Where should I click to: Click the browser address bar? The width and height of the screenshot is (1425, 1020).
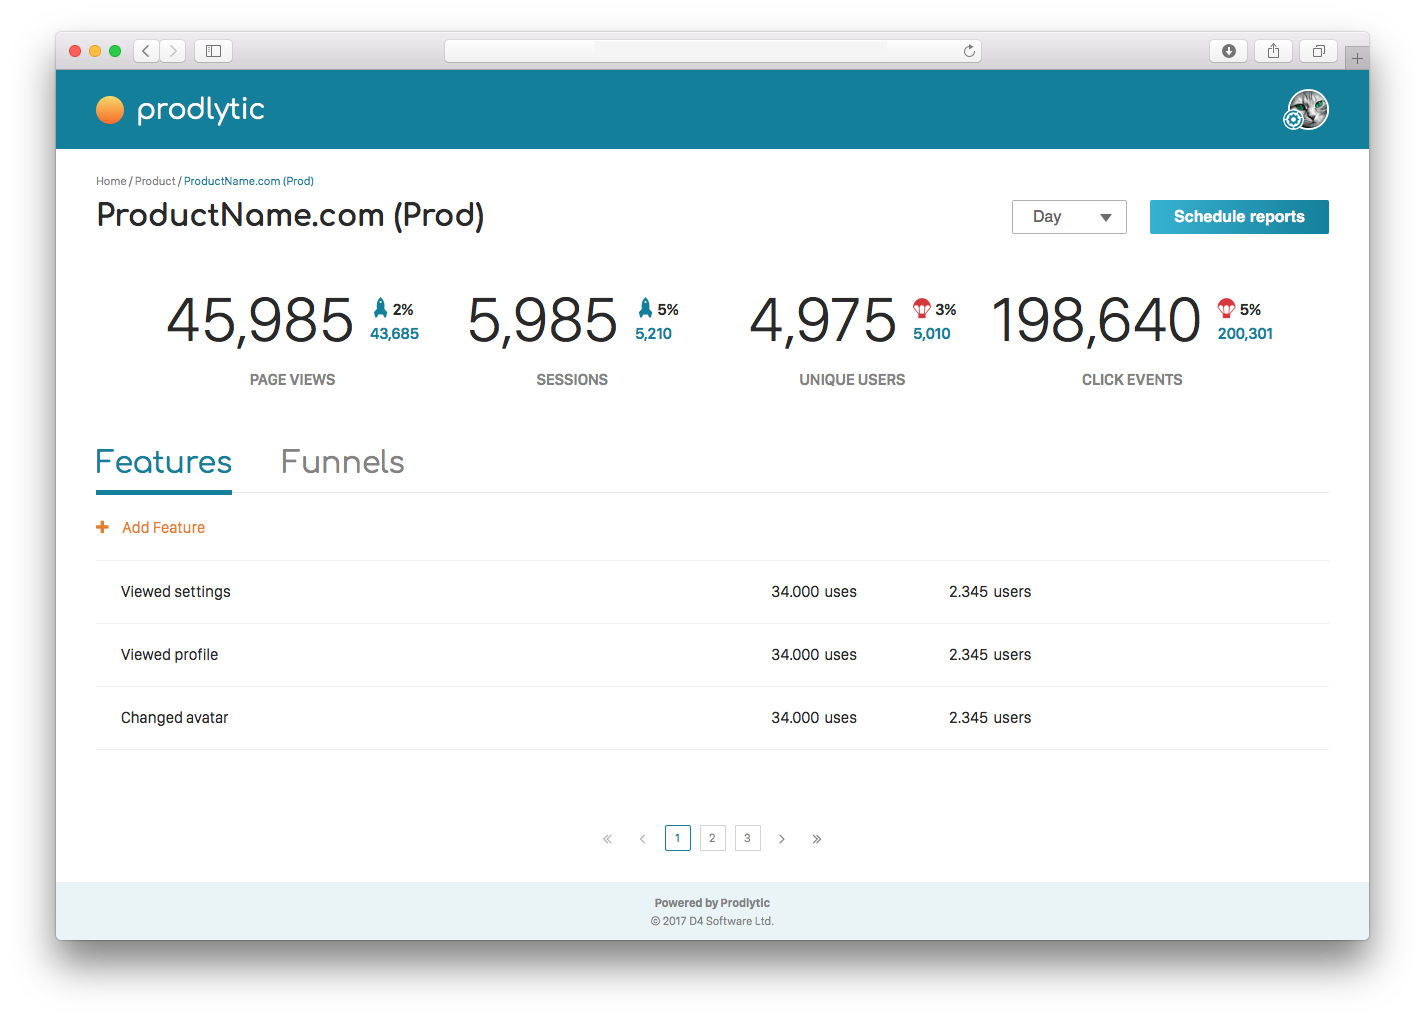(x=712, y=51)
